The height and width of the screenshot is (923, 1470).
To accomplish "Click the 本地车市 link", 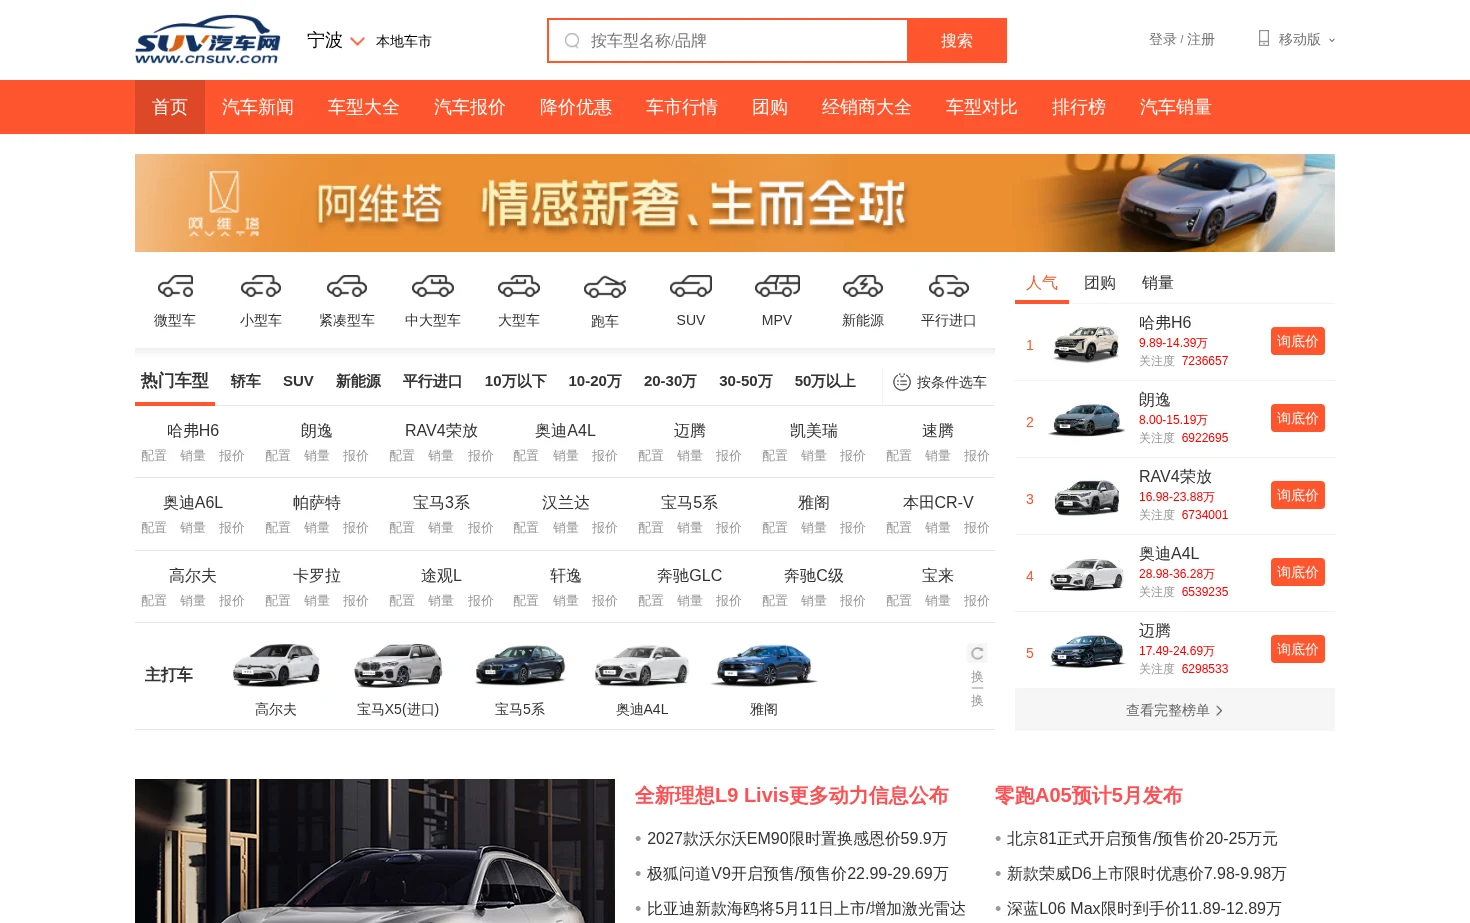I will tap(404, 41).
